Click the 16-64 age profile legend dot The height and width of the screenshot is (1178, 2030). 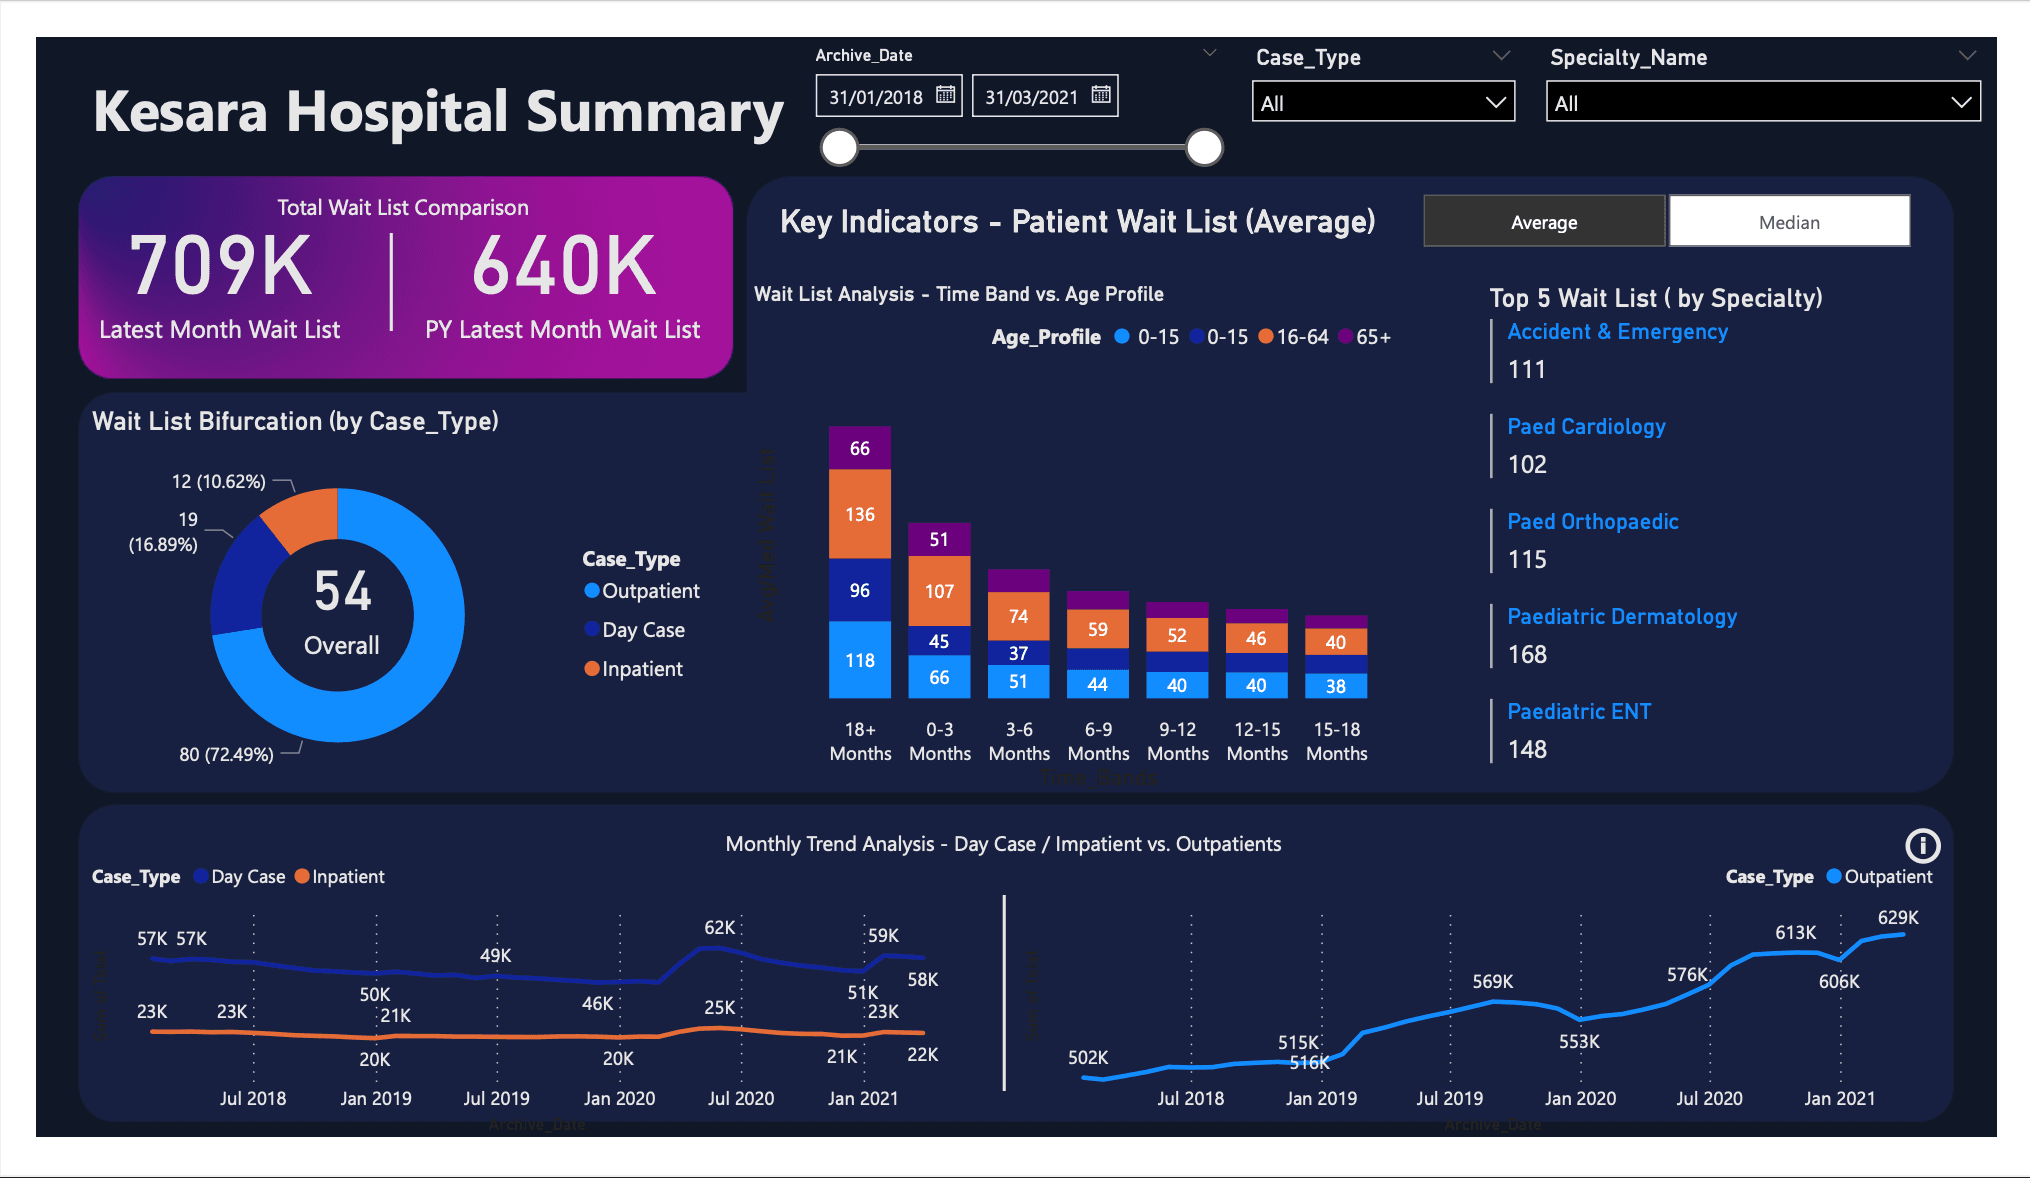pyautogui.click(x=1266, y=337)
